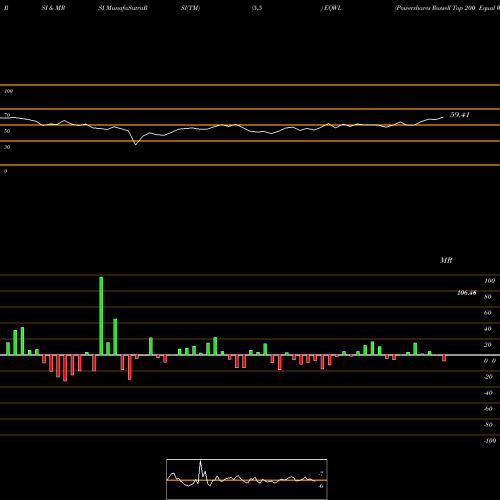Click the MR axis label 80
This screenshot has height=500, width=500.
[488, 297]
